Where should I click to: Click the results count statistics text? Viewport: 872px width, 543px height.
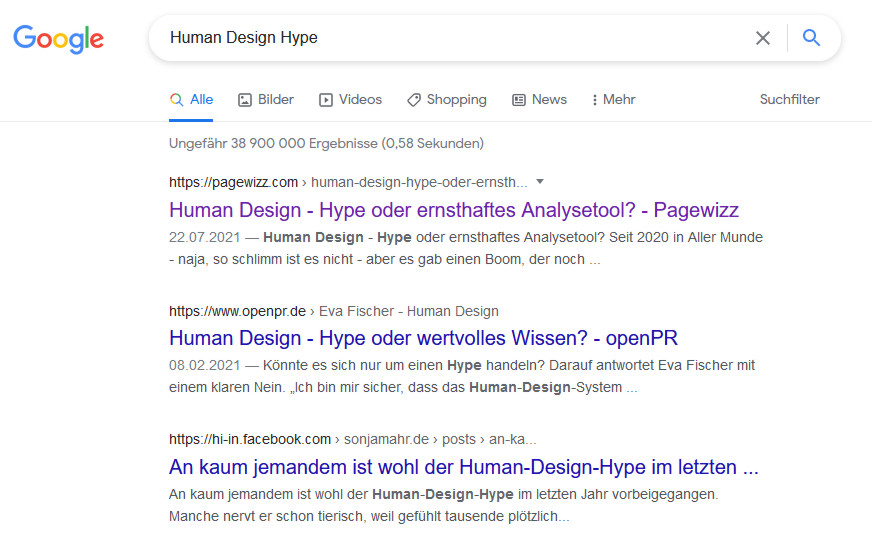tap(326, 144)
